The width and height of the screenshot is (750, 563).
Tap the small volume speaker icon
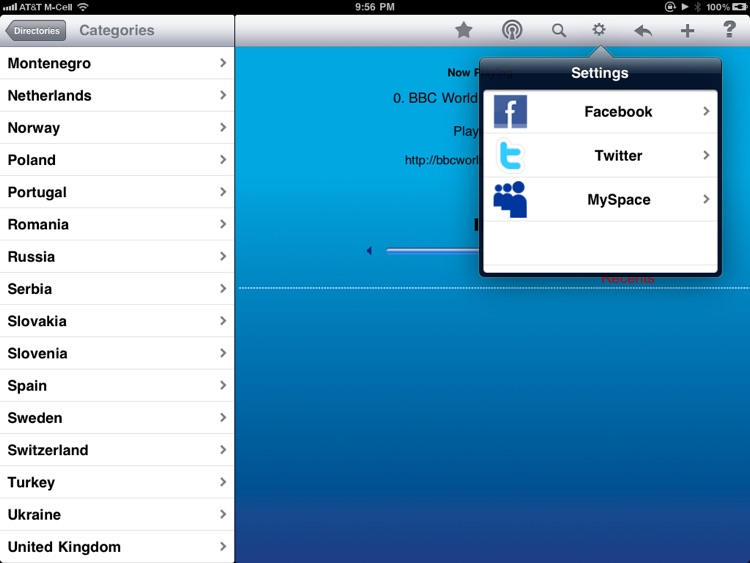pyautogui.click(x=369, y=251)
